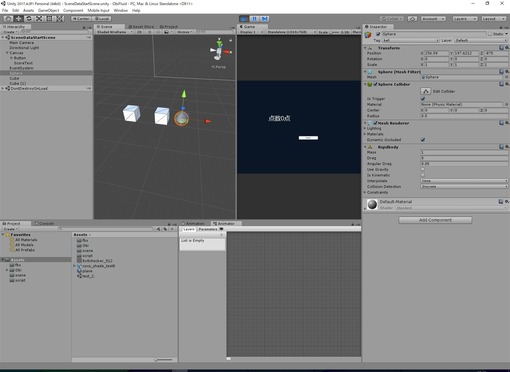Toggle the Static checkbox

(x=490, y=34)
